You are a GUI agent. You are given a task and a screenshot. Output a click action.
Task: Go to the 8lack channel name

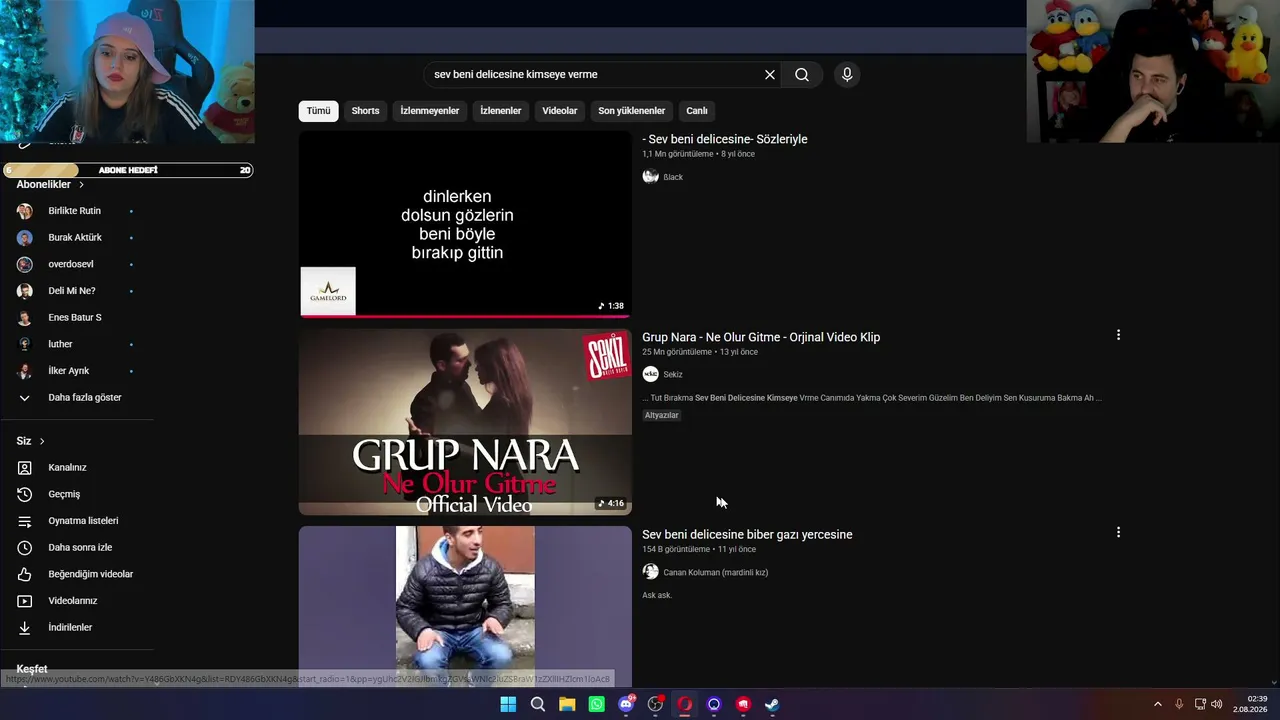(x=673, y=177)
